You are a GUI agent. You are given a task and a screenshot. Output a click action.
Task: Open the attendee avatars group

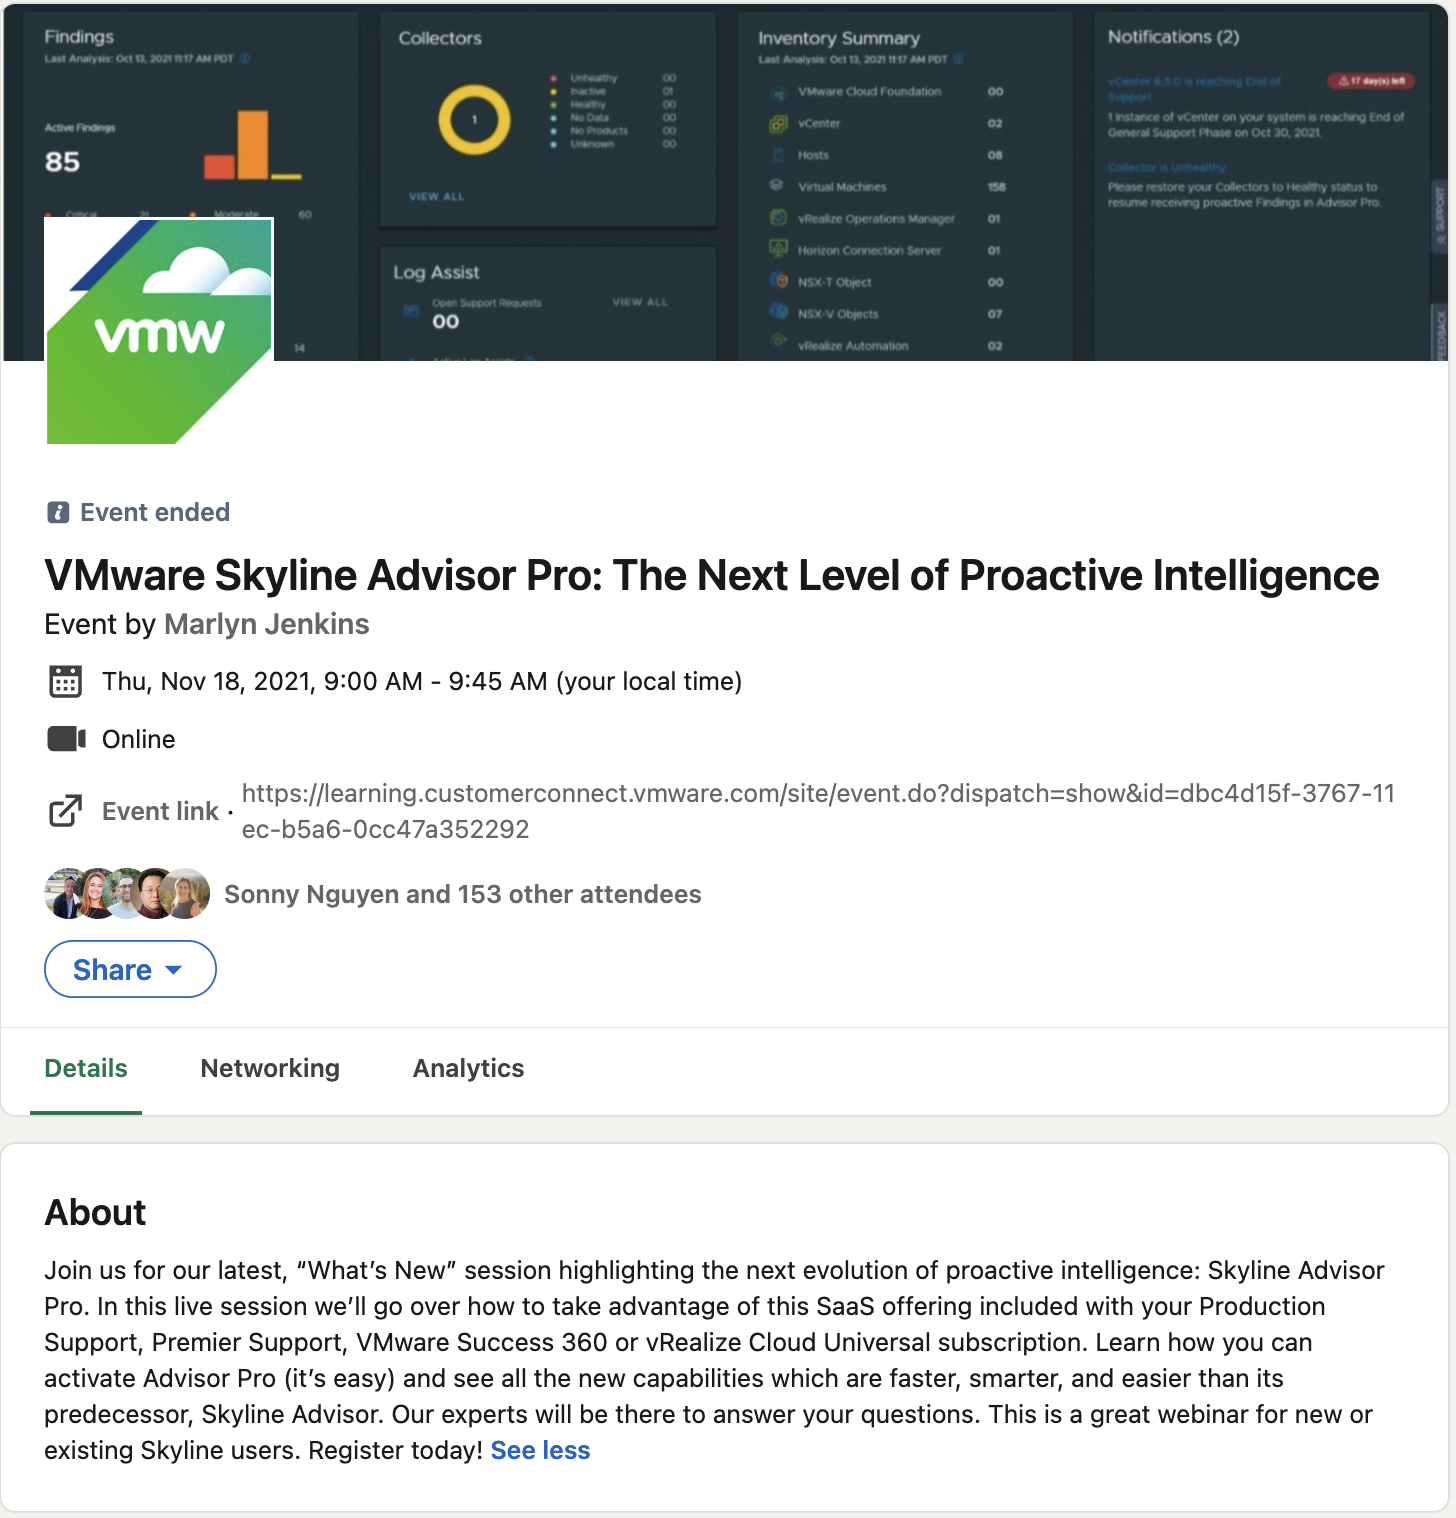(127, 894)
